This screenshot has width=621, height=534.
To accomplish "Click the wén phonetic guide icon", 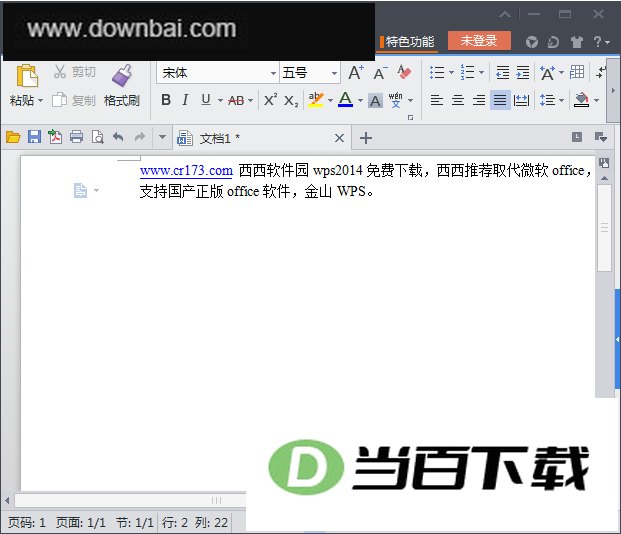I will (396, 100).
